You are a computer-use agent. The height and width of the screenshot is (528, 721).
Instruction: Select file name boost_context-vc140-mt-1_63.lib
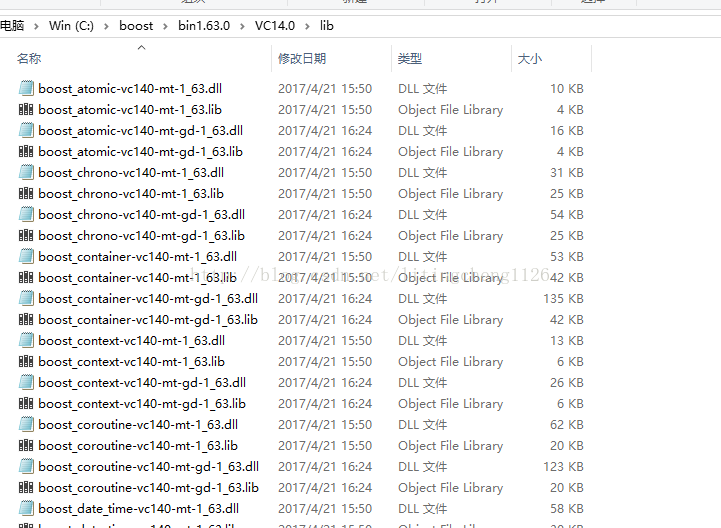click(132, 362)
